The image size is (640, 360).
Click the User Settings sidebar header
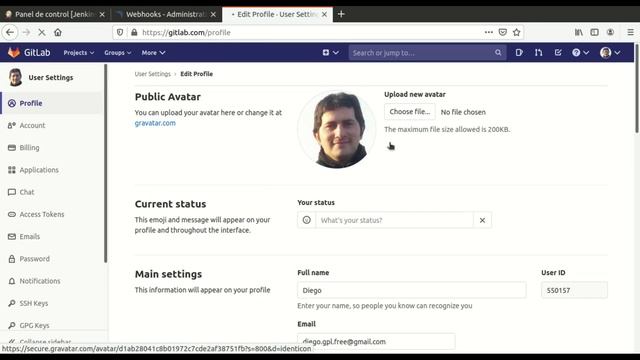[x=41, y=77]
